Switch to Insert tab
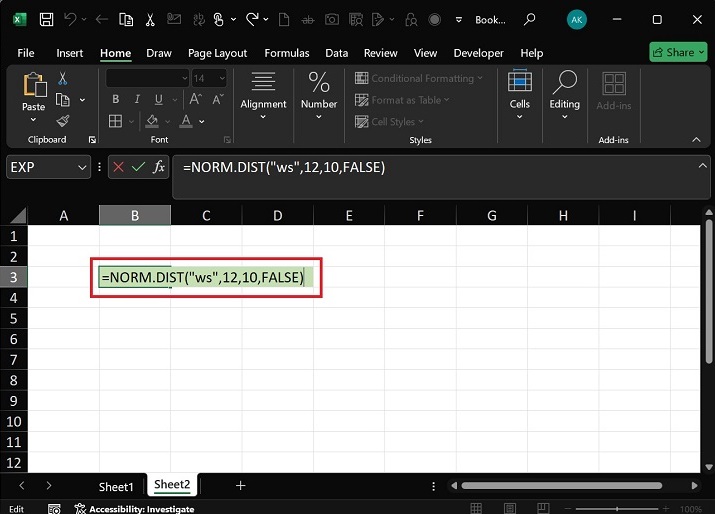Image resolution: width=715 pixels, height=514 pixels. [x=70, y=53]
